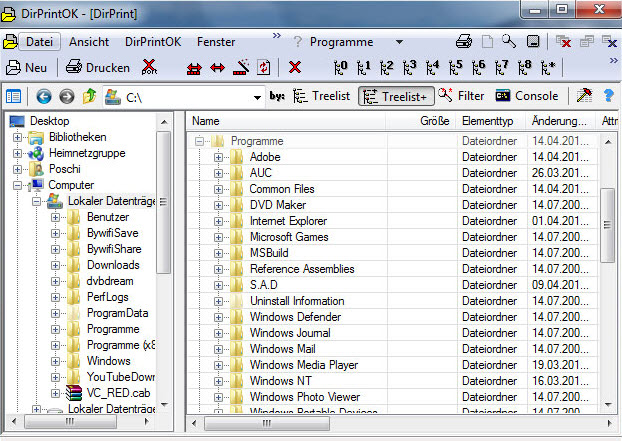Sort by the Elementtyp column header

(492, 121)
